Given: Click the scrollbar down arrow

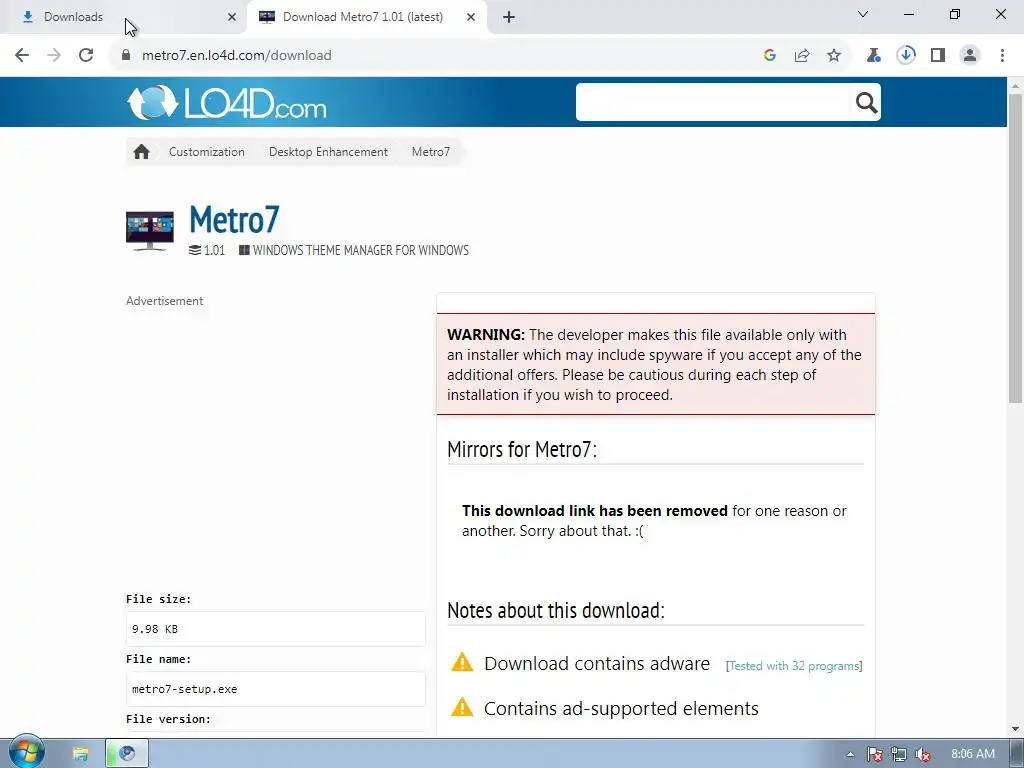Looking at the screenshot, I should tap(1016, 729).
